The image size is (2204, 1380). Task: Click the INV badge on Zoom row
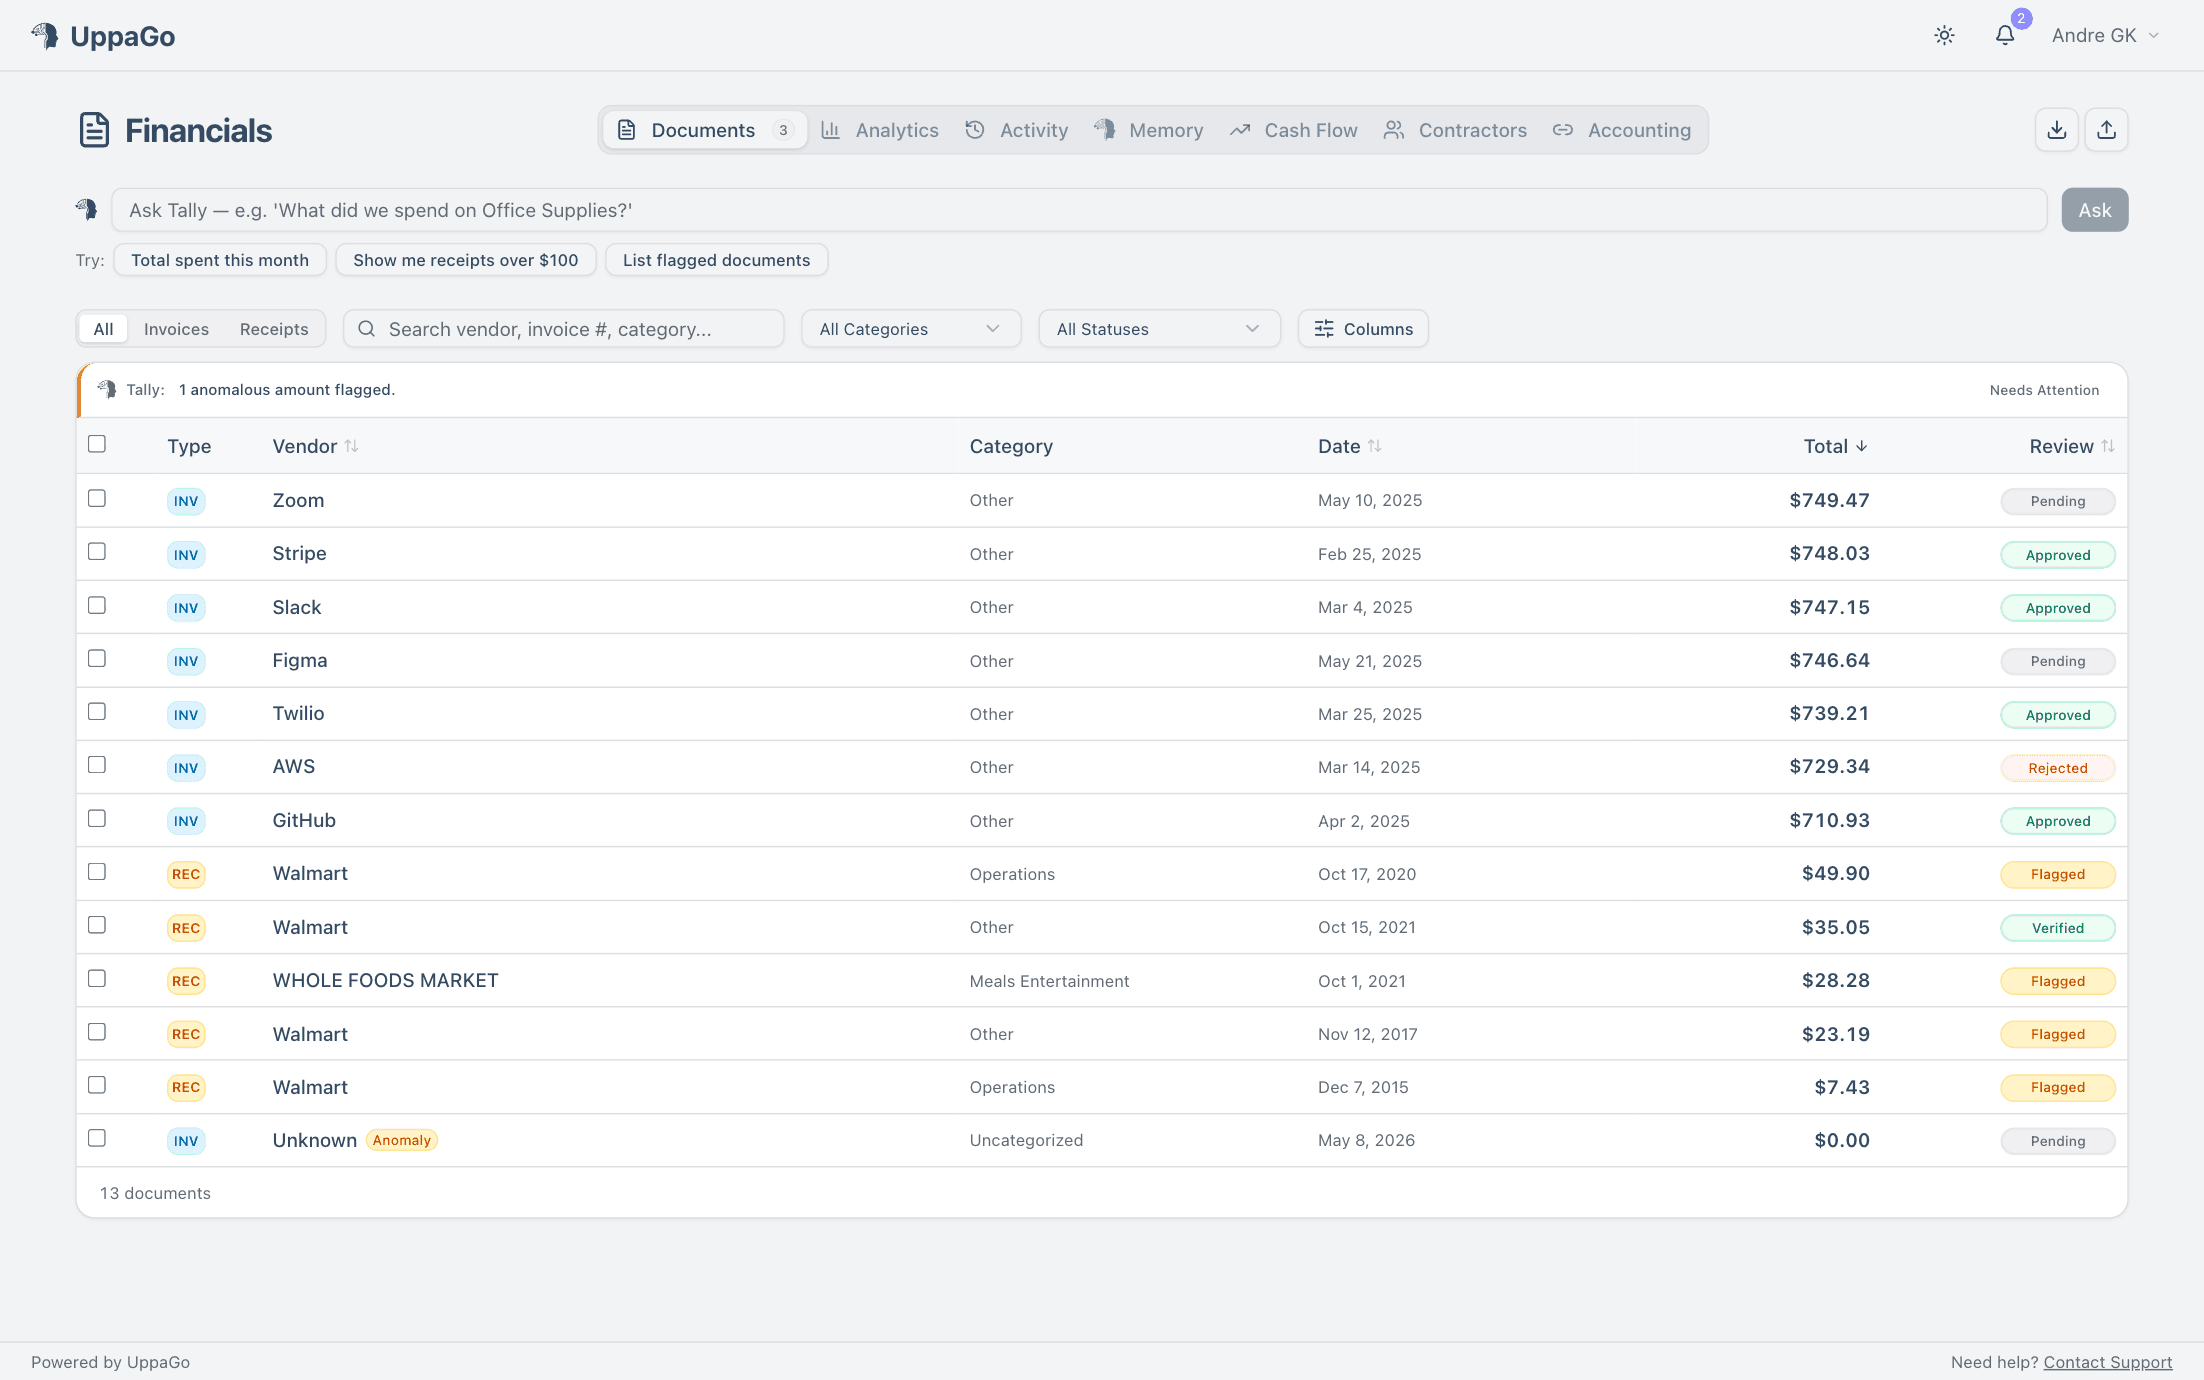pyautogui.click(x=186, y=501)
